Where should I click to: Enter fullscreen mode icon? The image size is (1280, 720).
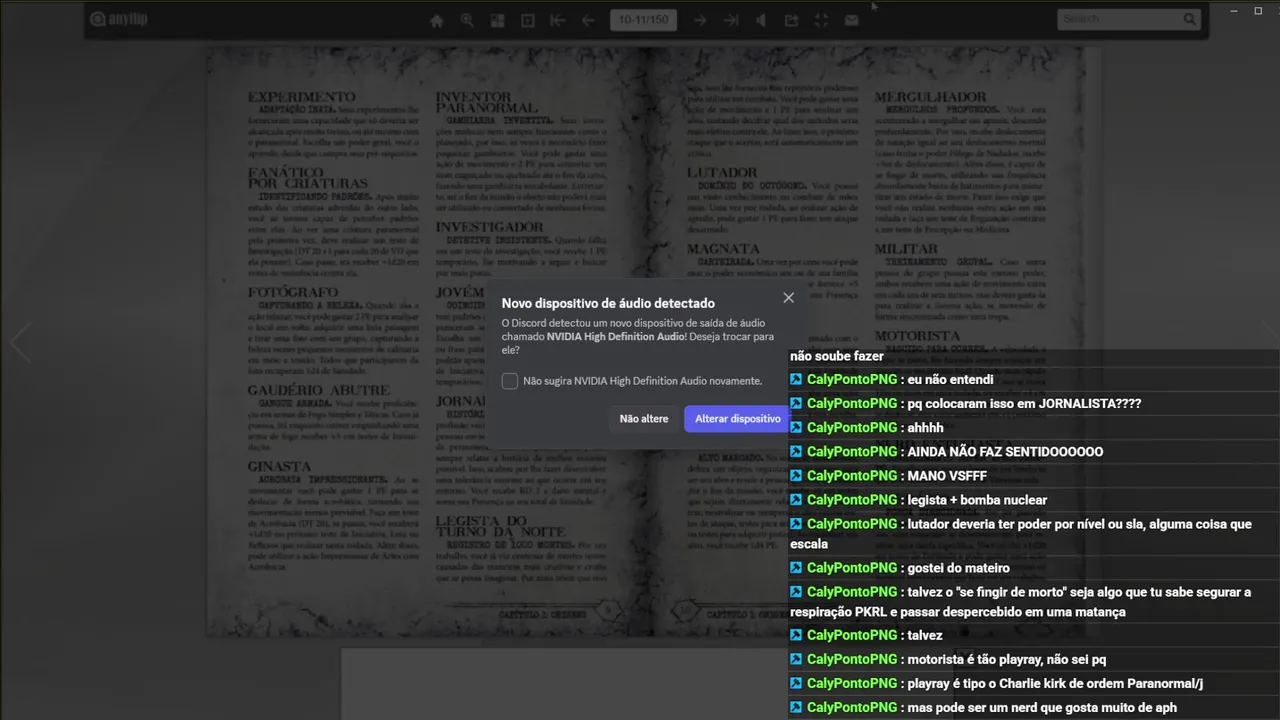(821, 20)
